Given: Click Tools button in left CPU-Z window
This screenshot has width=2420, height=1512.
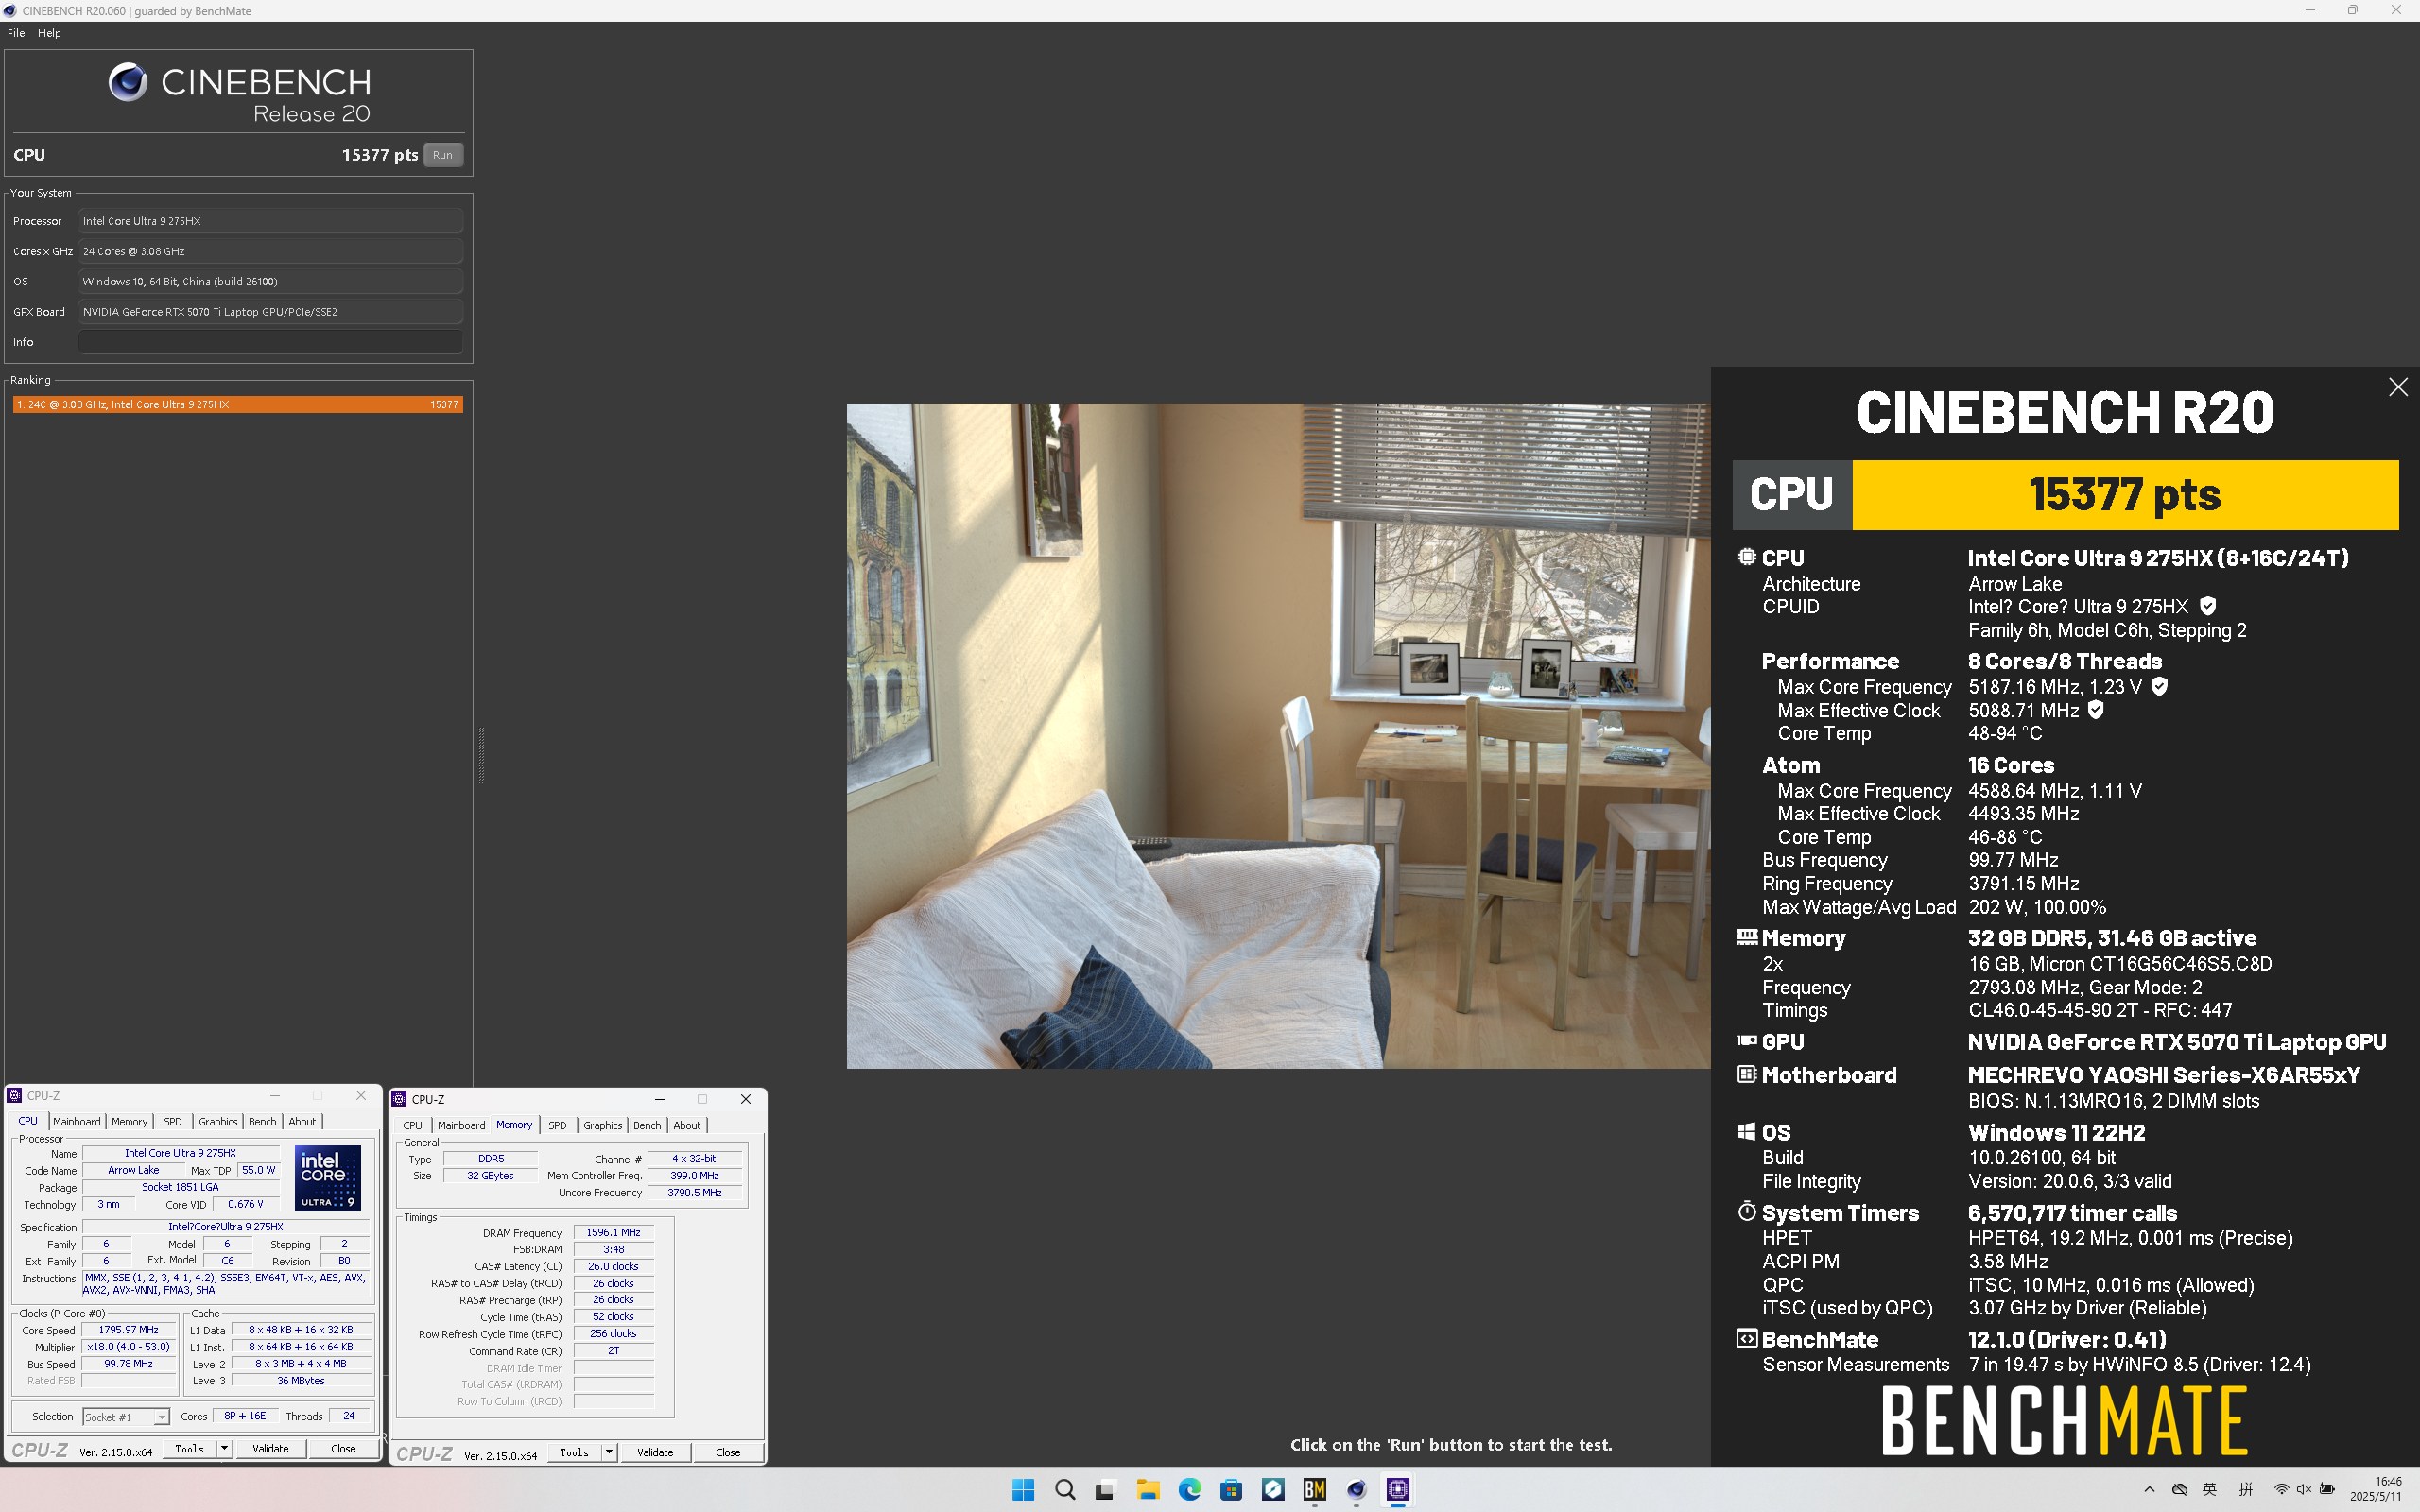Looking at the screenshot, I should (x=189, y=1449).
